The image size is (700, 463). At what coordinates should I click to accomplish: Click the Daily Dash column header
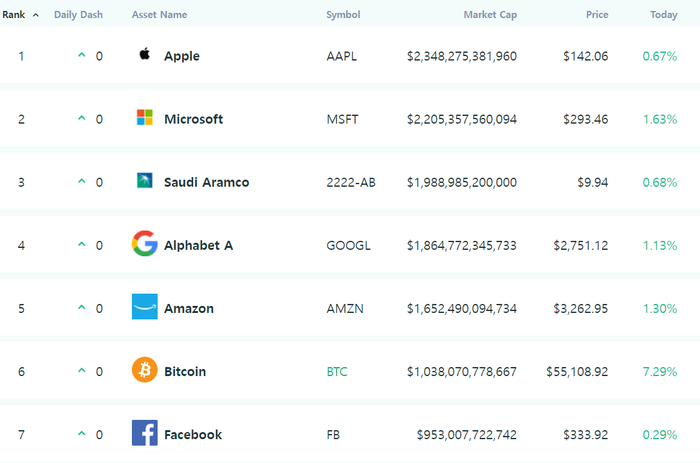click(78, 15)
